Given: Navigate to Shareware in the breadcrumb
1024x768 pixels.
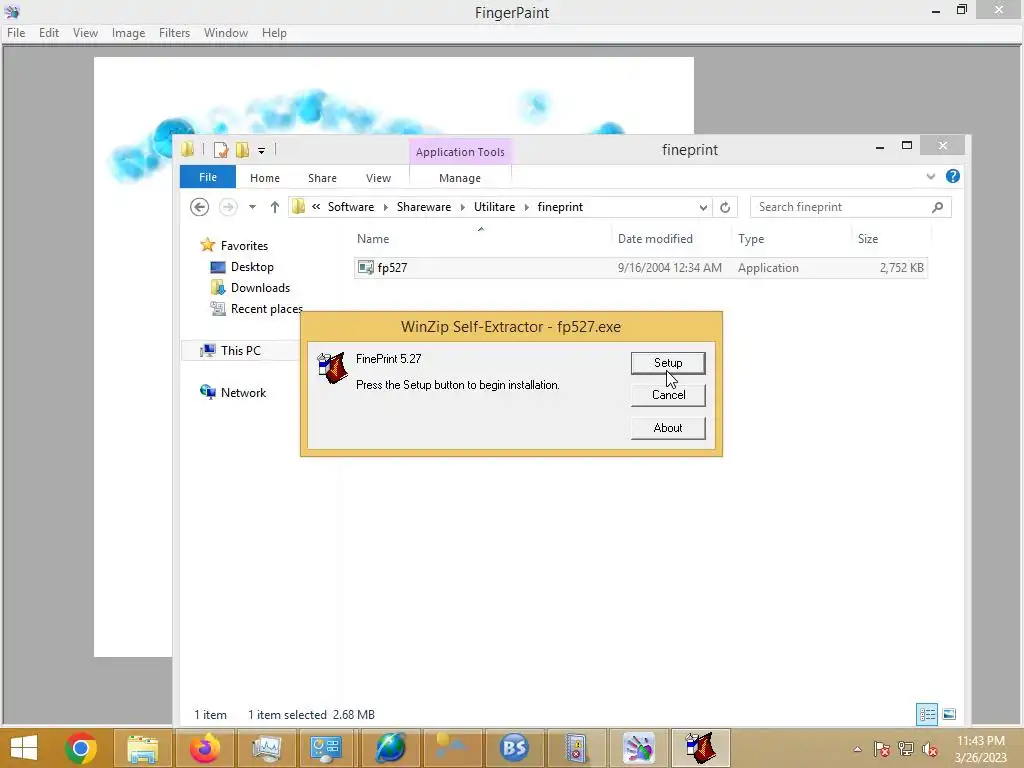Looking at the screenshot, I should point(424,207).
